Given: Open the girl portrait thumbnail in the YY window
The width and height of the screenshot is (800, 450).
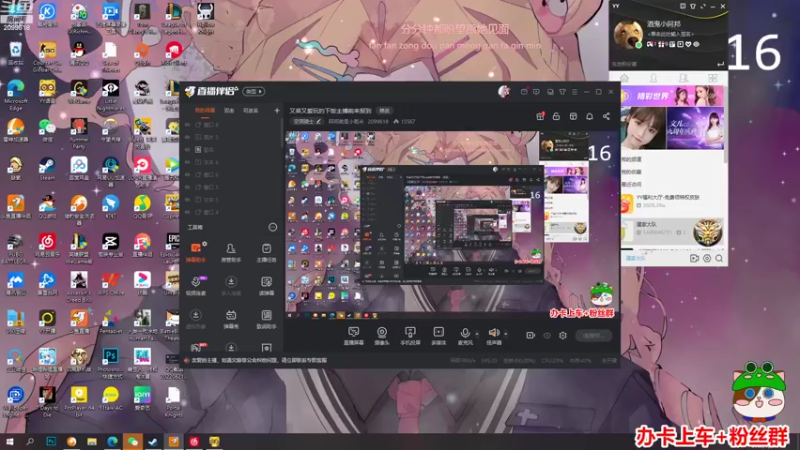Looking at the screenshot, I should point(643,128).
